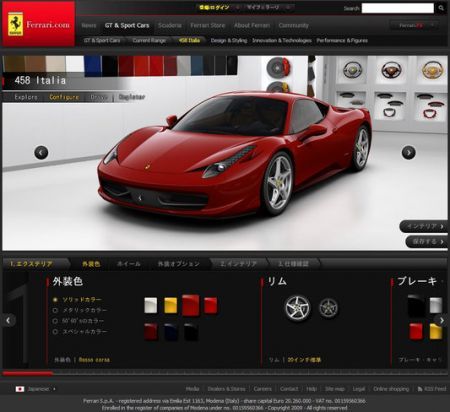Open the Contact footer link
The image size is (450, 412).
289,389
